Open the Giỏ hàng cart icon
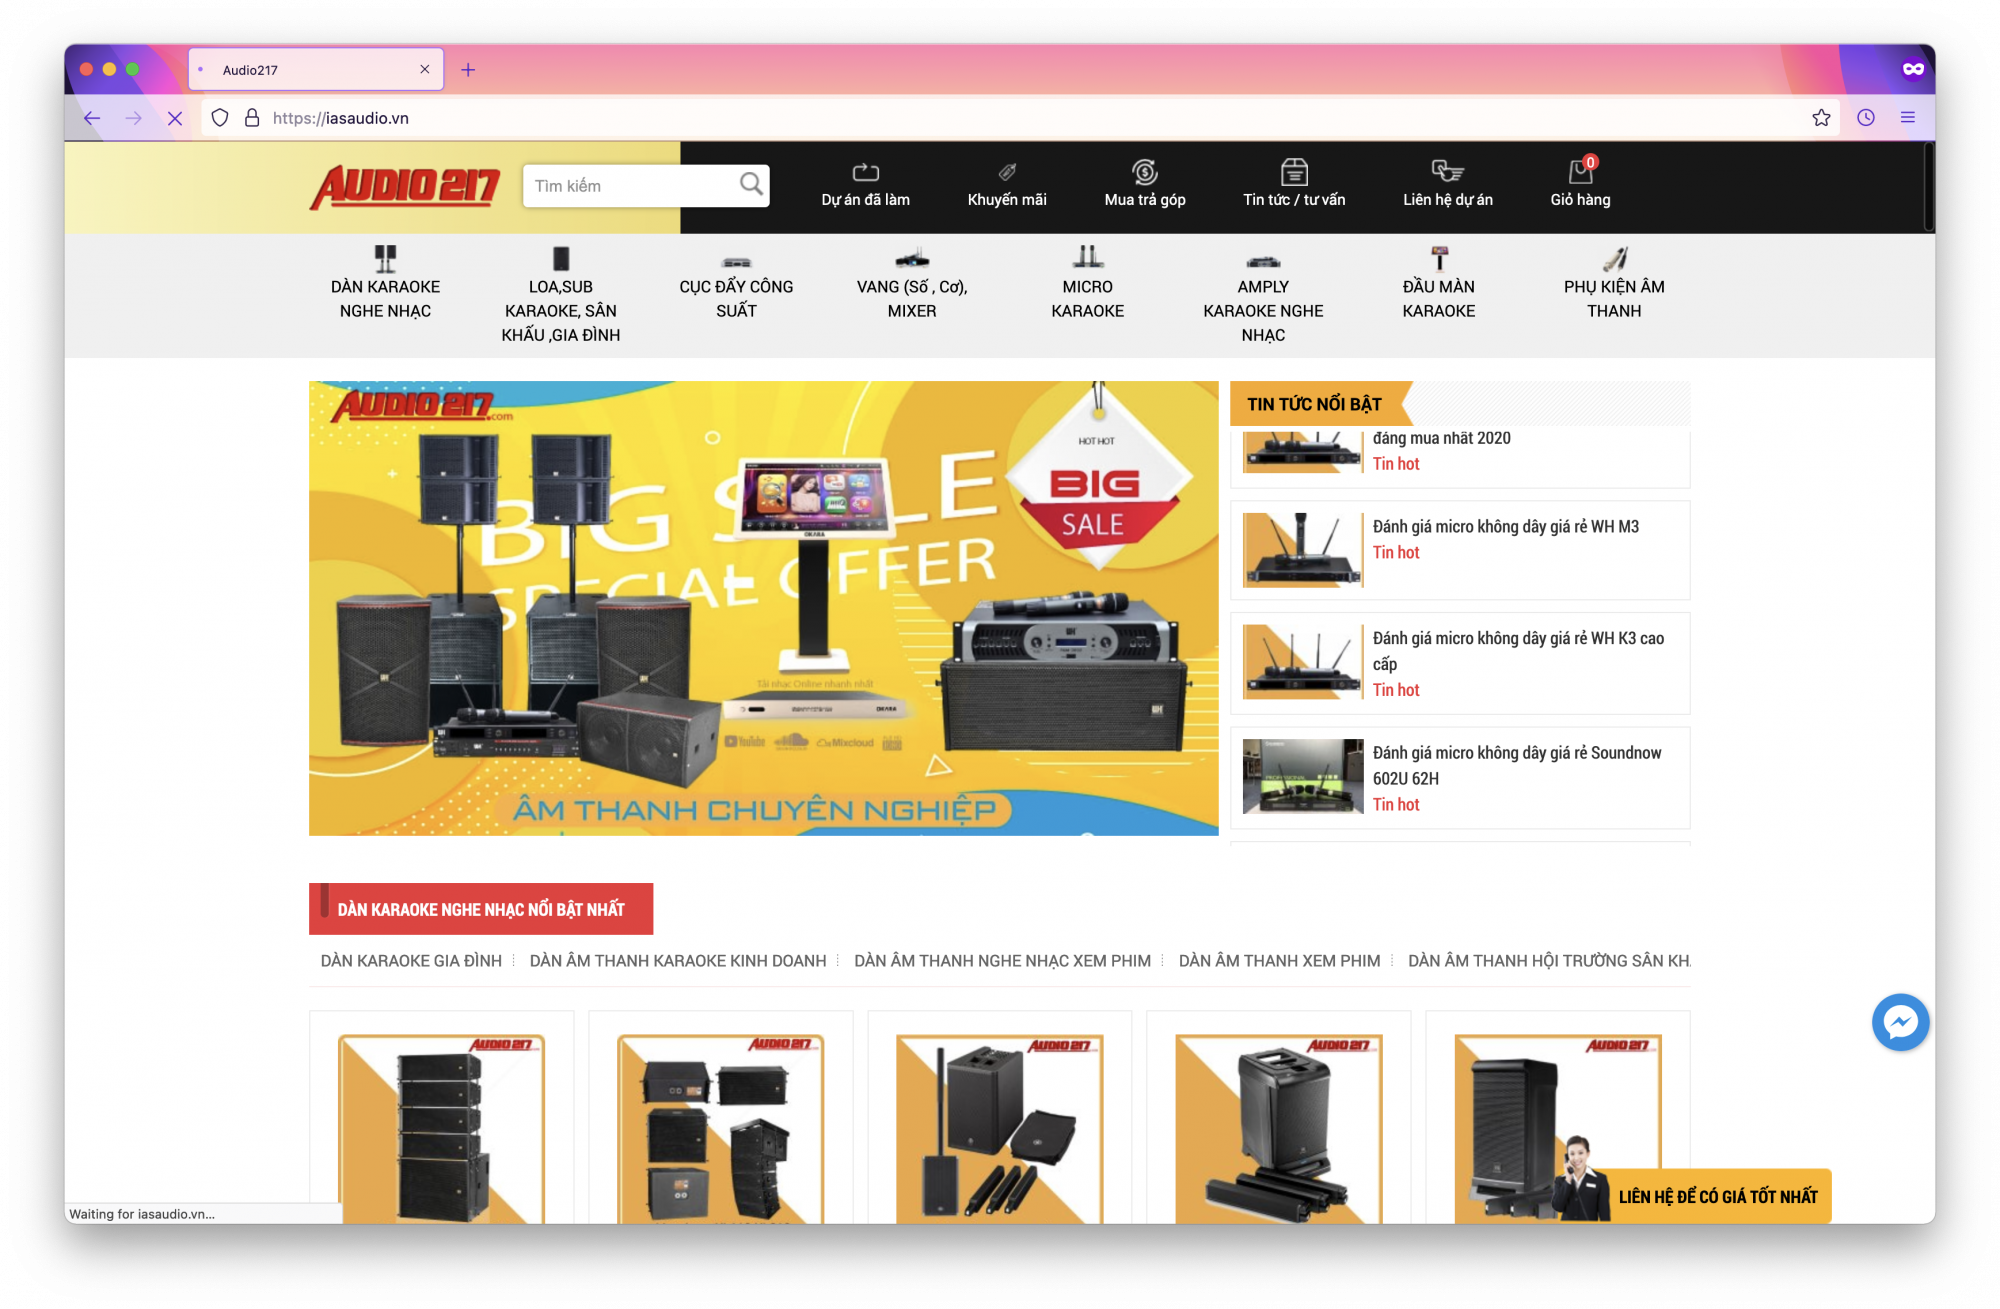This screenshot has height=1309, width=2000. point(1580,172)
